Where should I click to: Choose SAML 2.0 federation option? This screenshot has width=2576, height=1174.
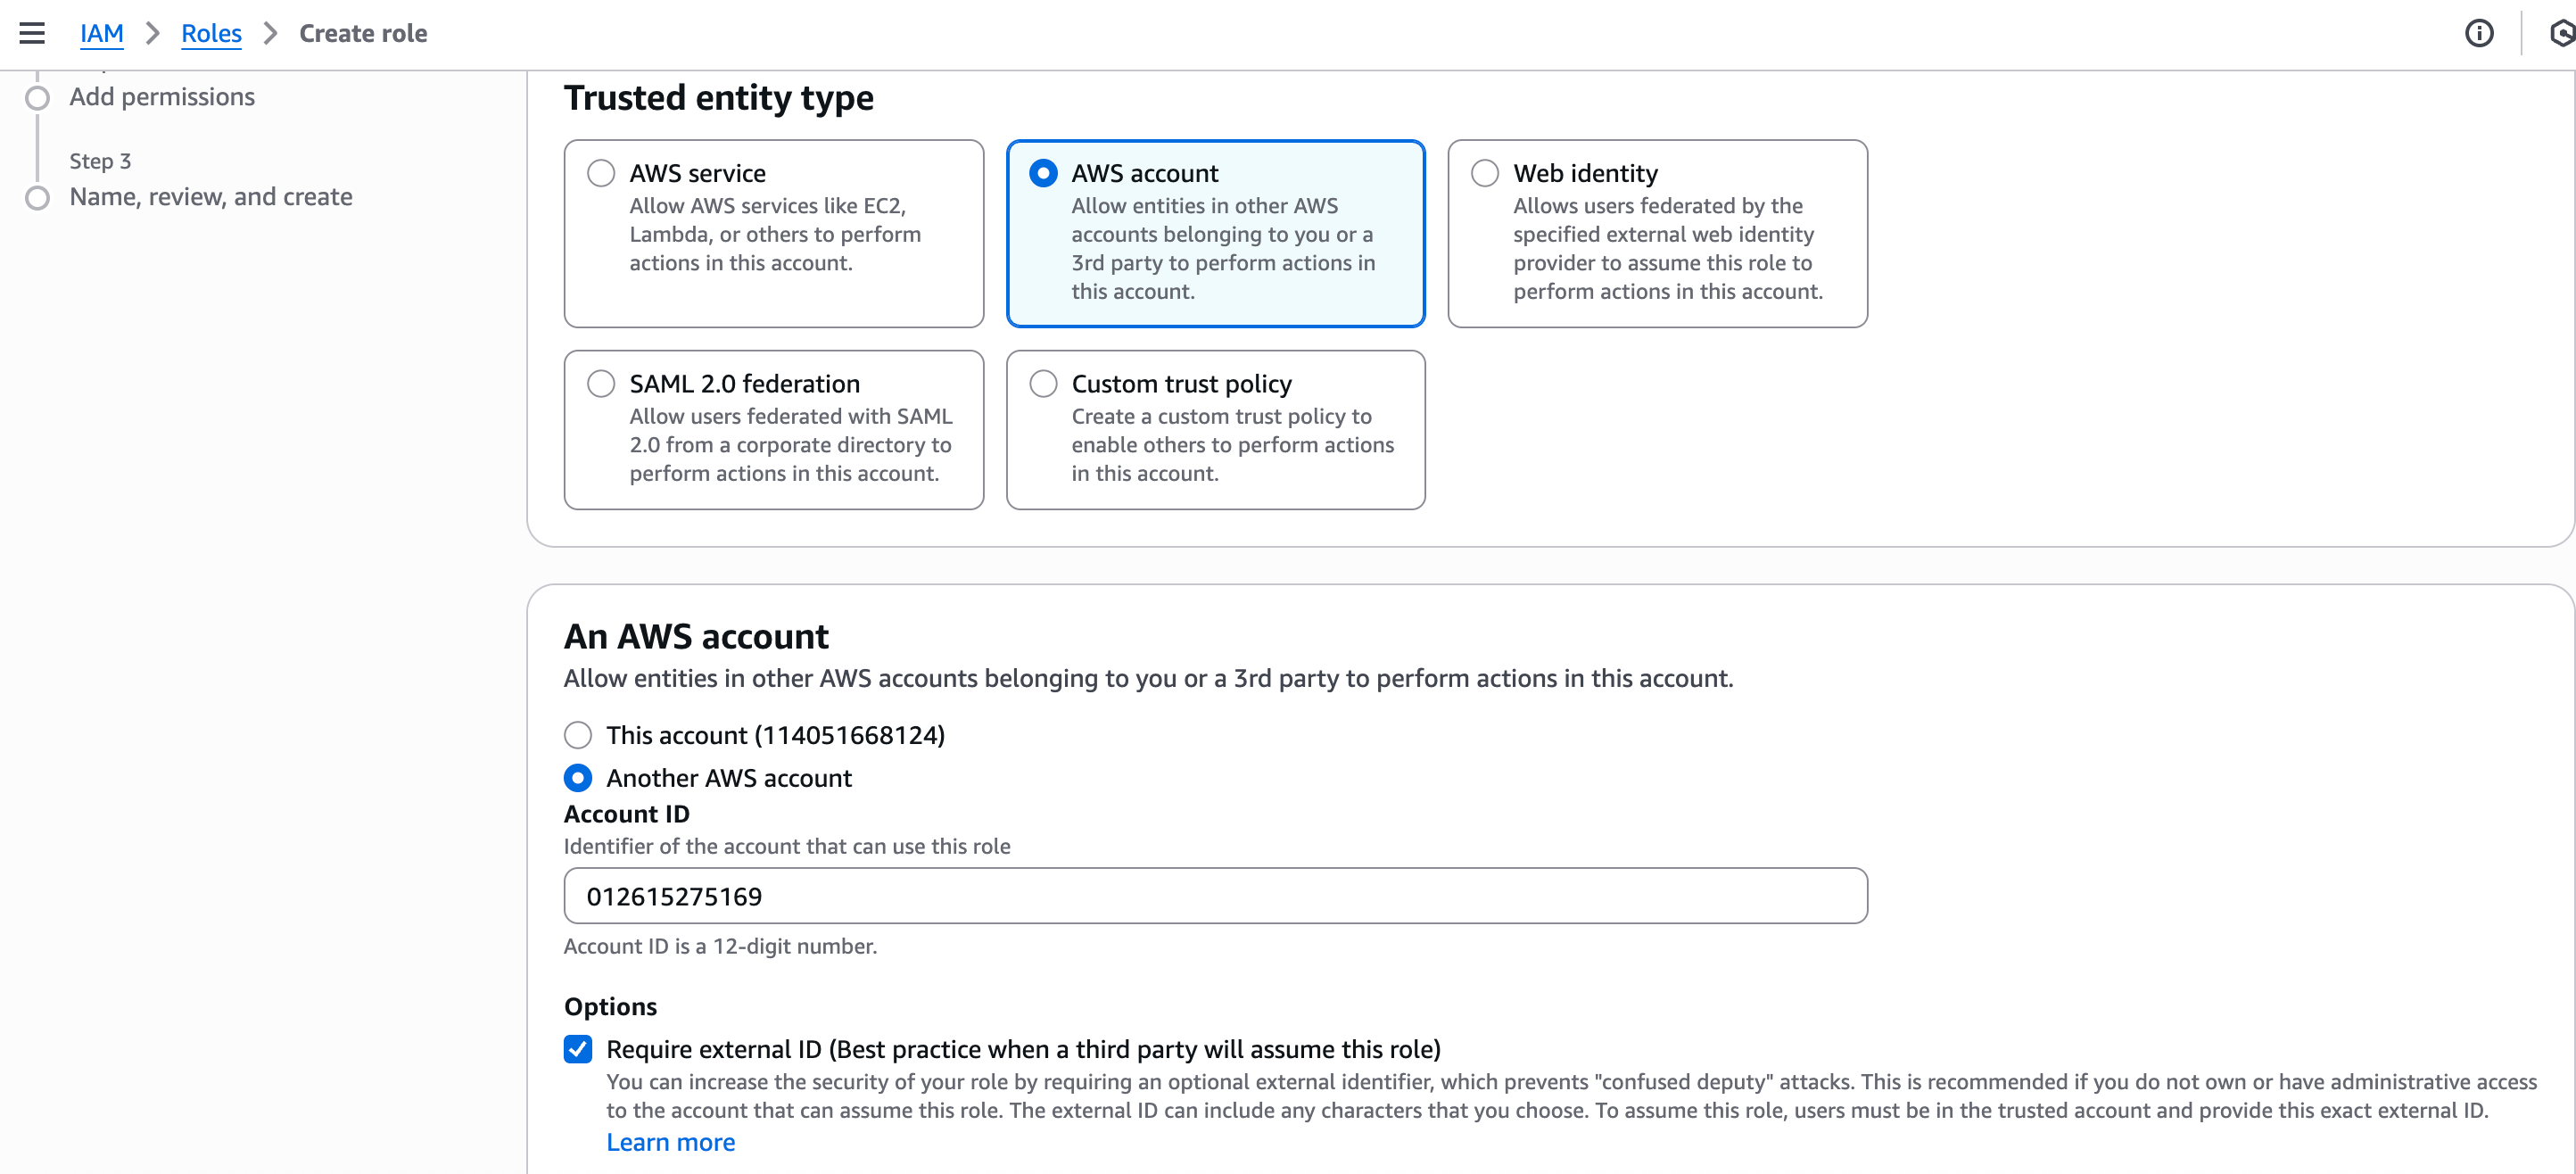coord(601,384)
